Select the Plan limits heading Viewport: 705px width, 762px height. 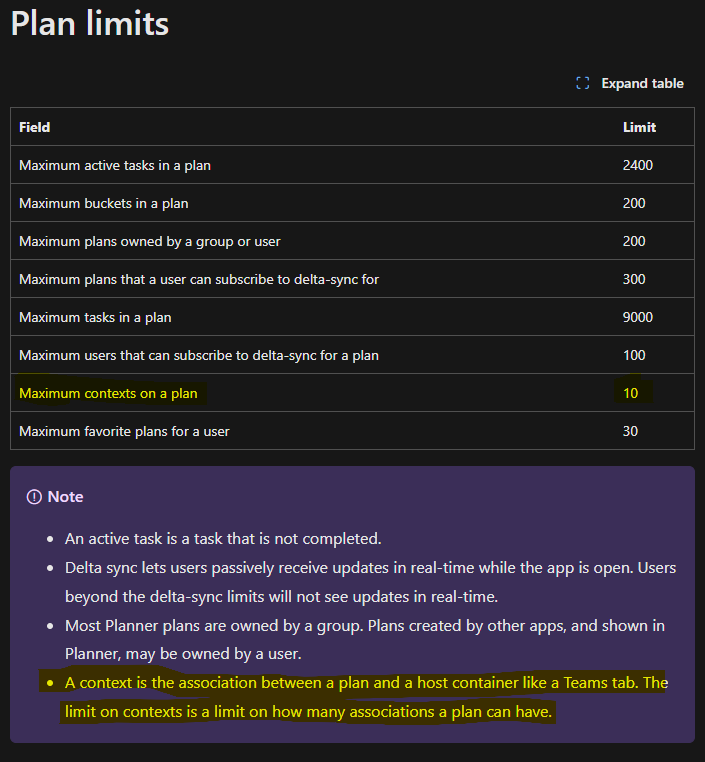[90, 23]
